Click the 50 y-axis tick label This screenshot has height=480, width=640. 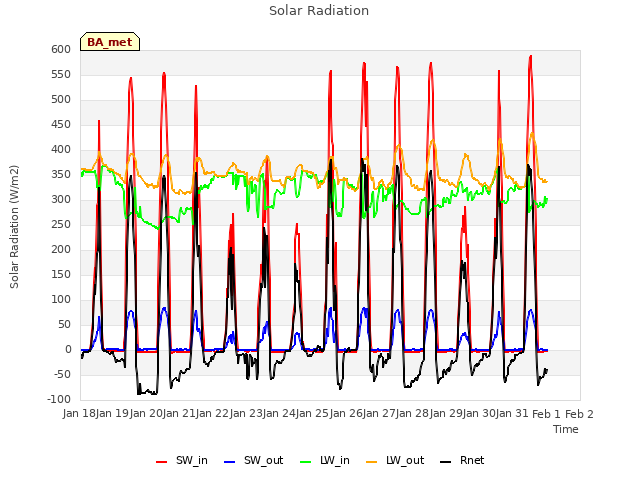coord(64,325)
